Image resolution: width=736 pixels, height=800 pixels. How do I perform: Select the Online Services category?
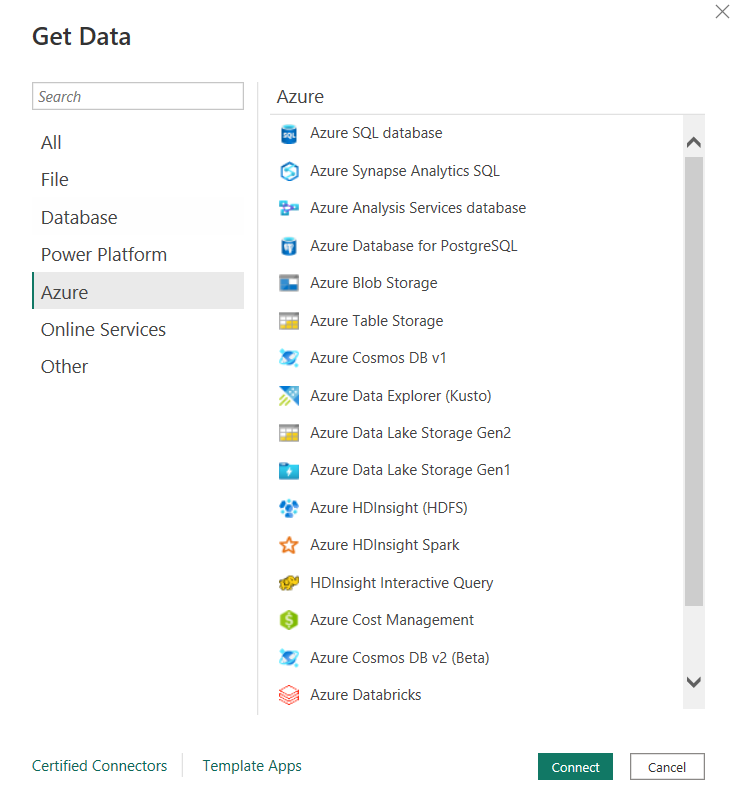pyautogui.click(x=103, y=329)
